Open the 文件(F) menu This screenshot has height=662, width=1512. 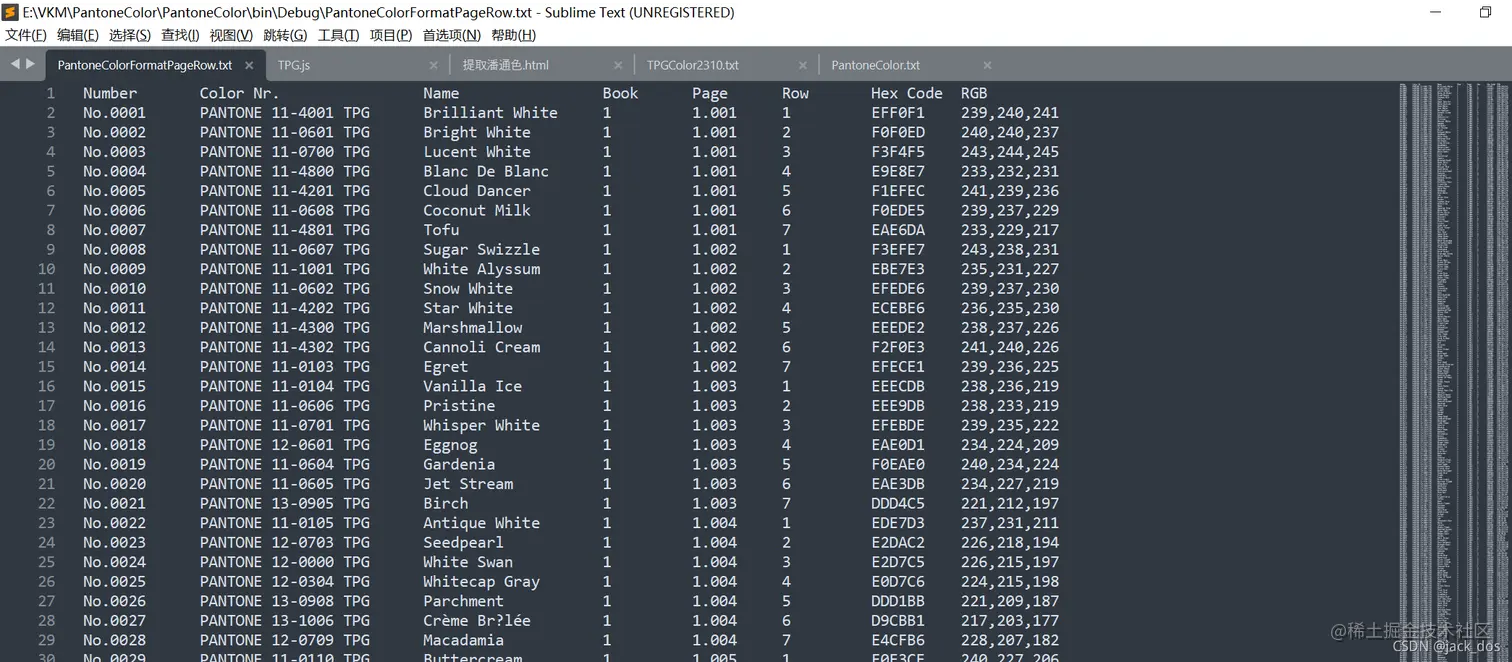pyautogui.click(x=26, y=35)
